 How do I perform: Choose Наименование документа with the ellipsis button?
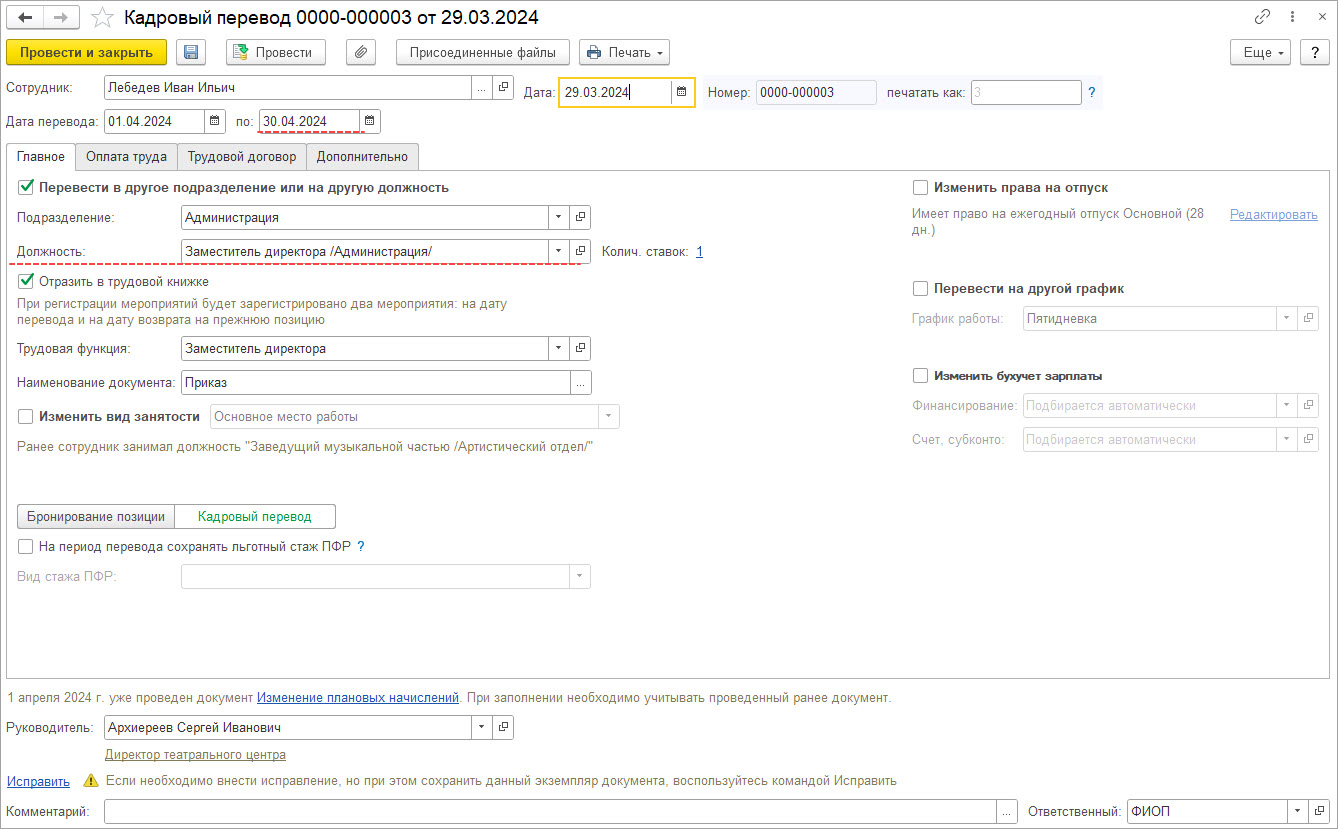pos(580,382)
